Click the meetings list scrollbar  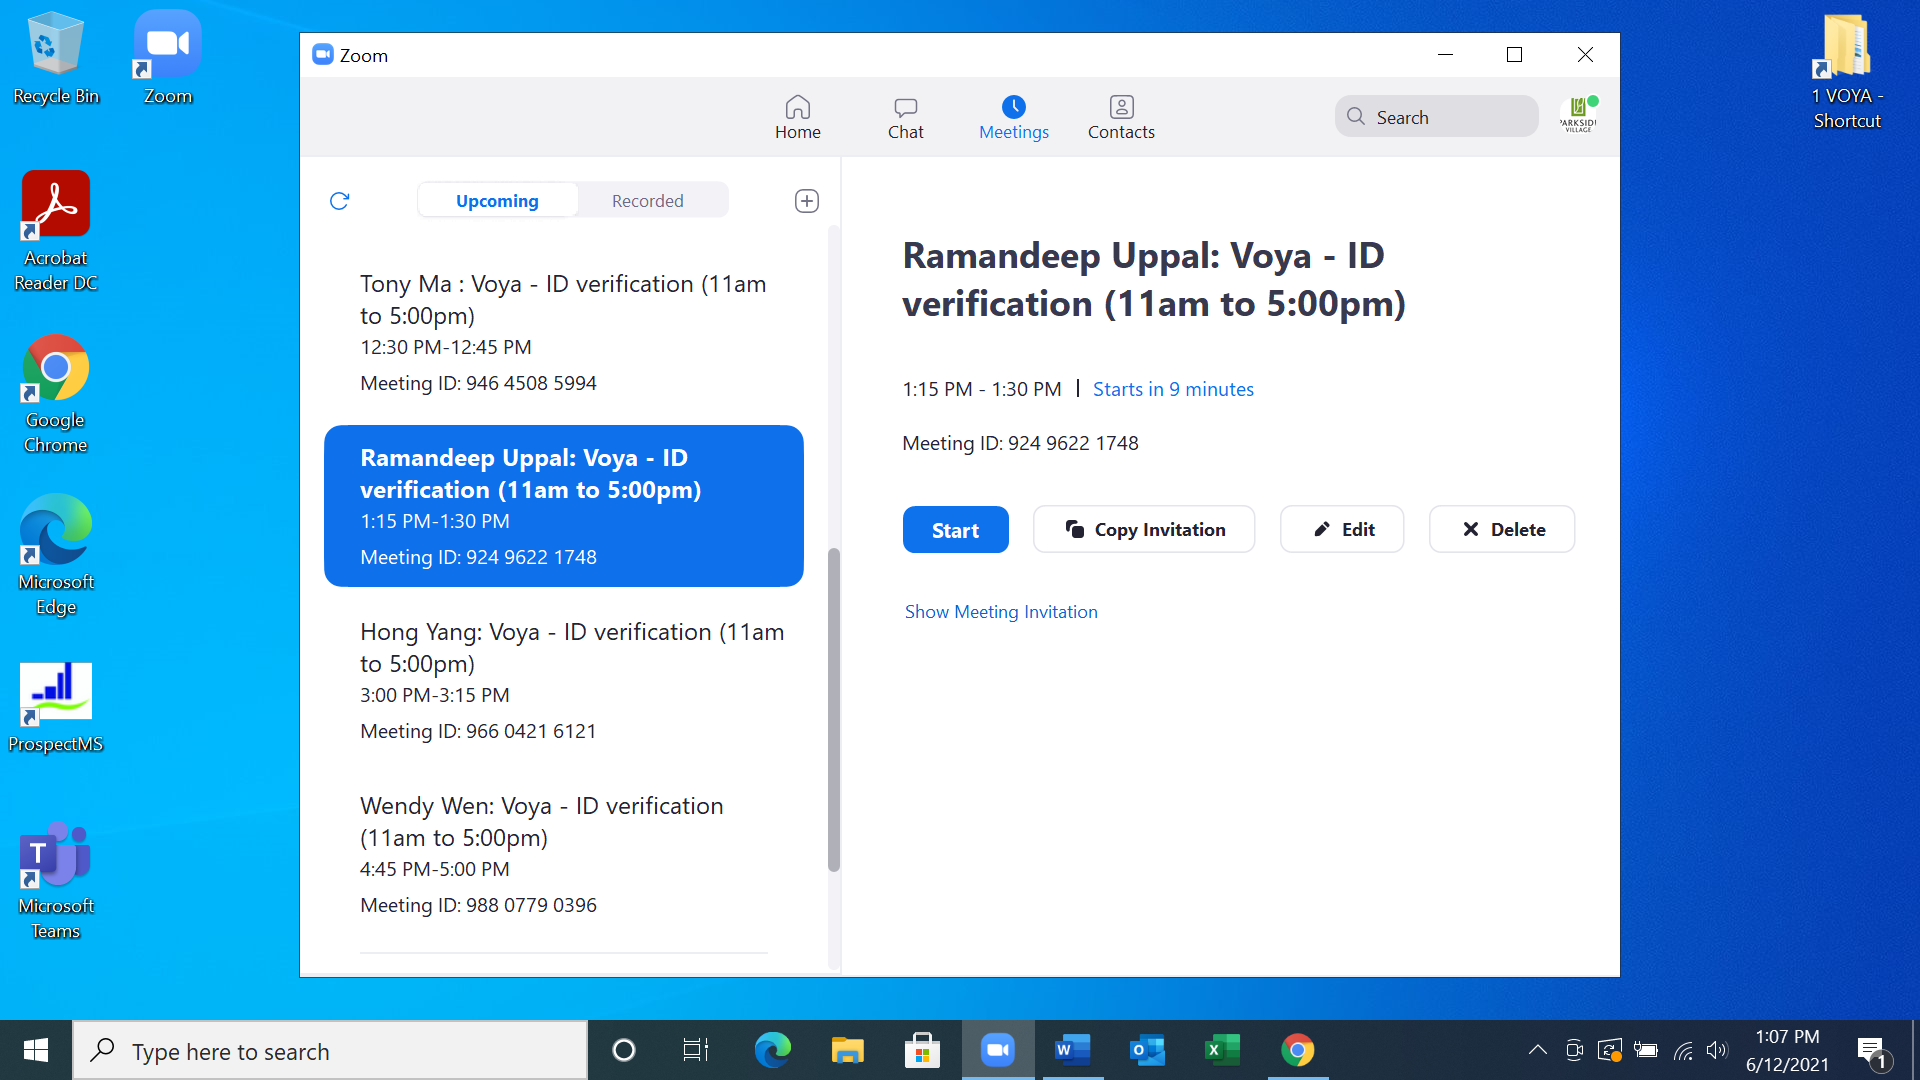point(834,710)
